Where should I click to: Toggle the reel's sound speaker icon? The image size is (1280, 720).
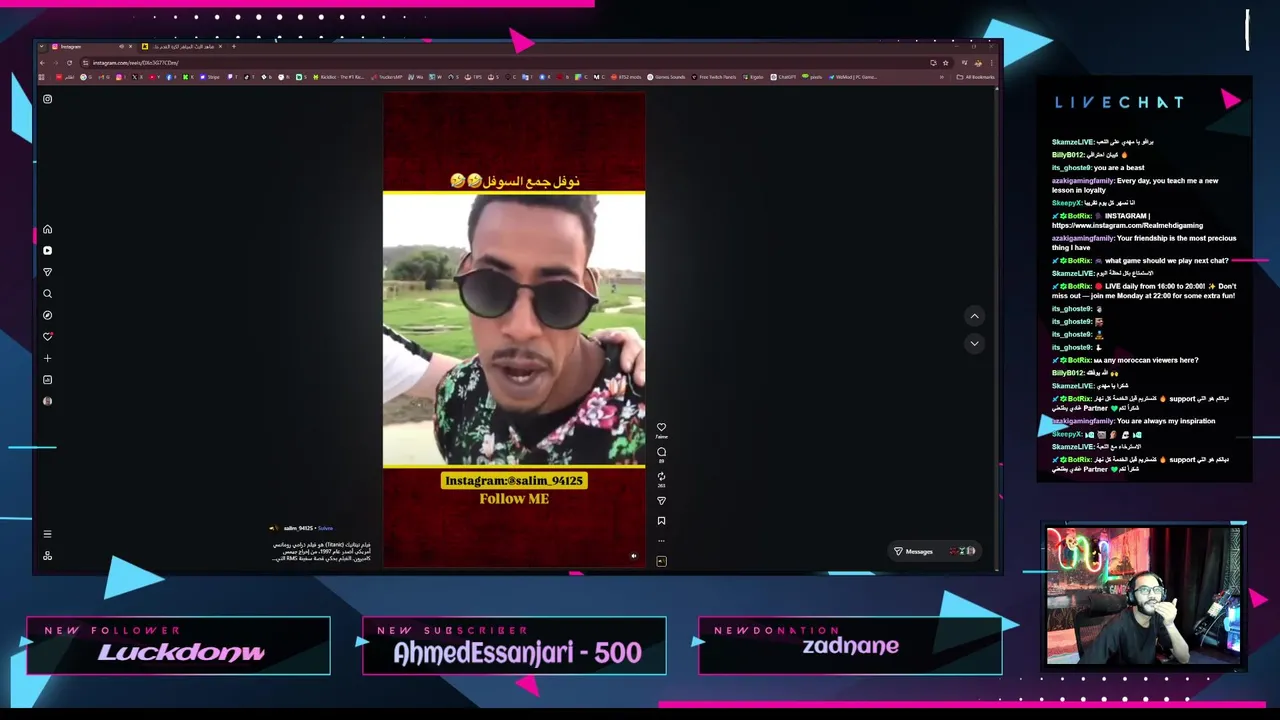[x=633, y=556]
